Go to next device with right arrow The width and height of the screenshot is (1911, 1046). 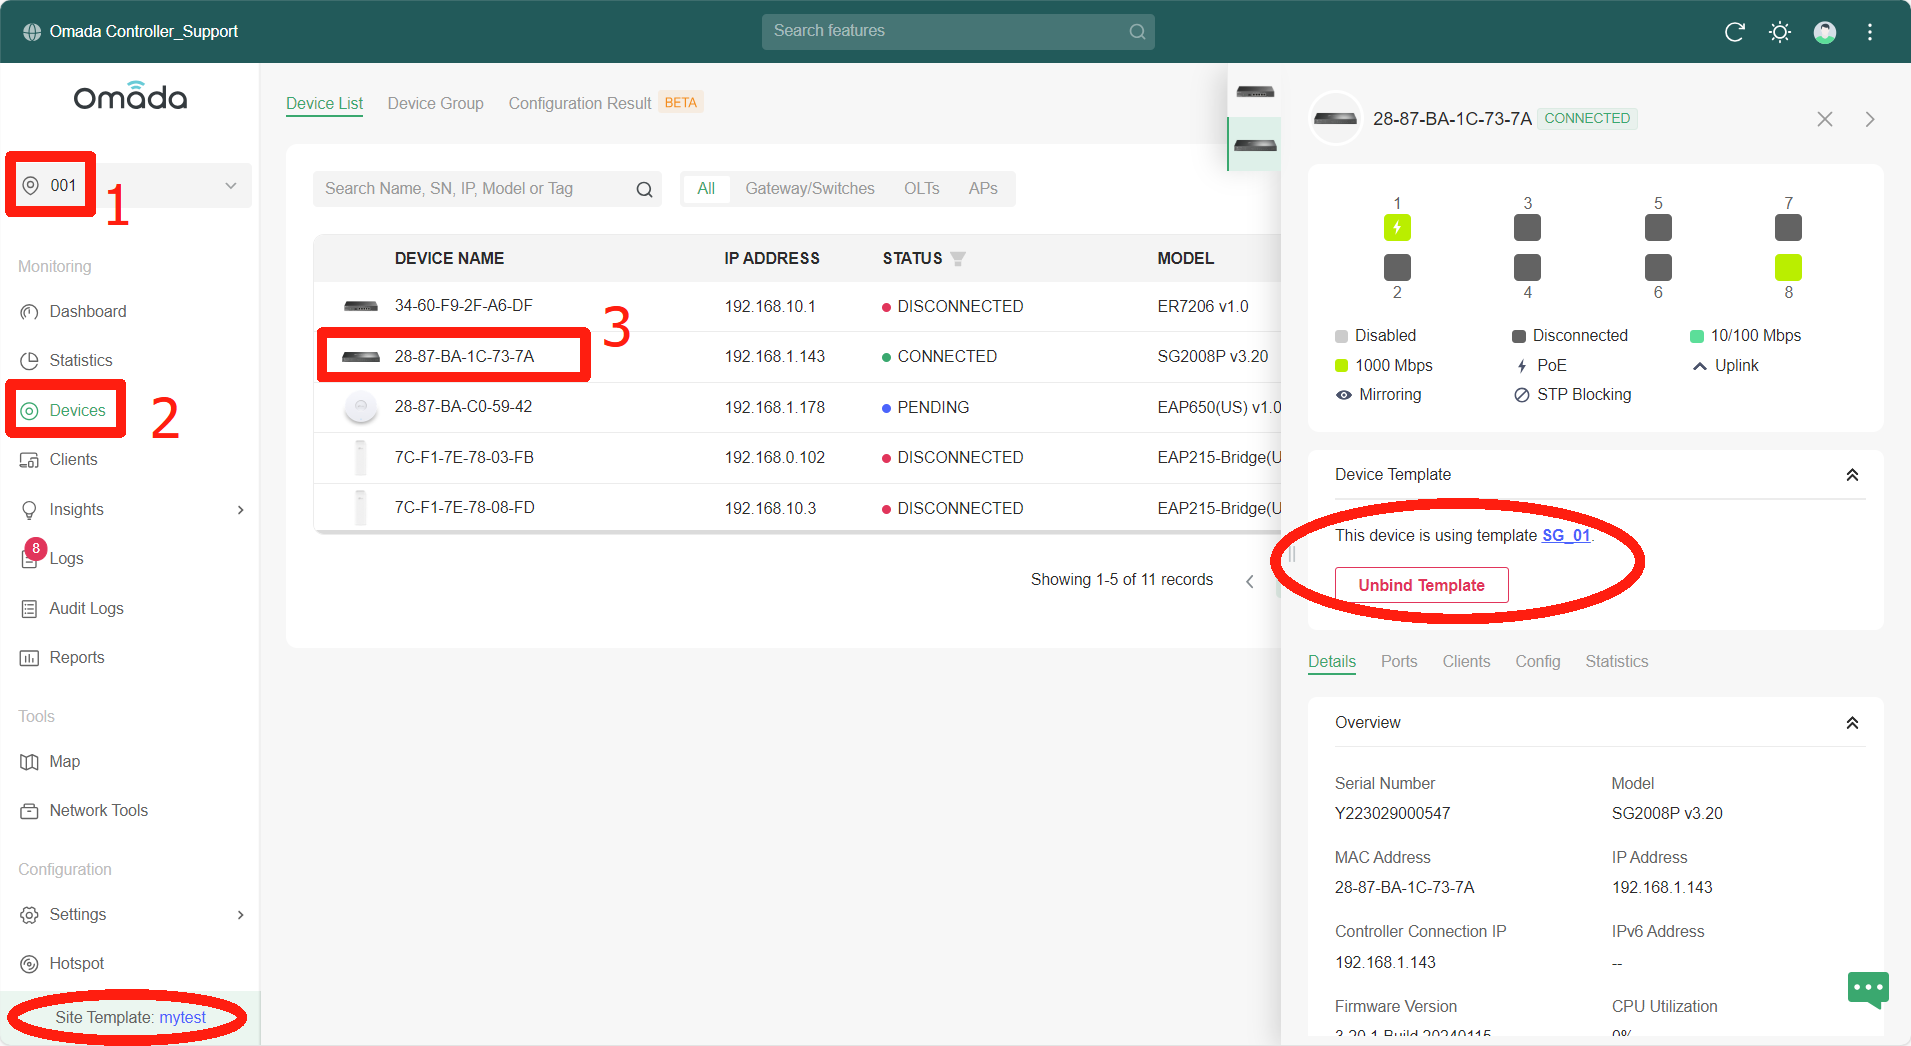1870,119
